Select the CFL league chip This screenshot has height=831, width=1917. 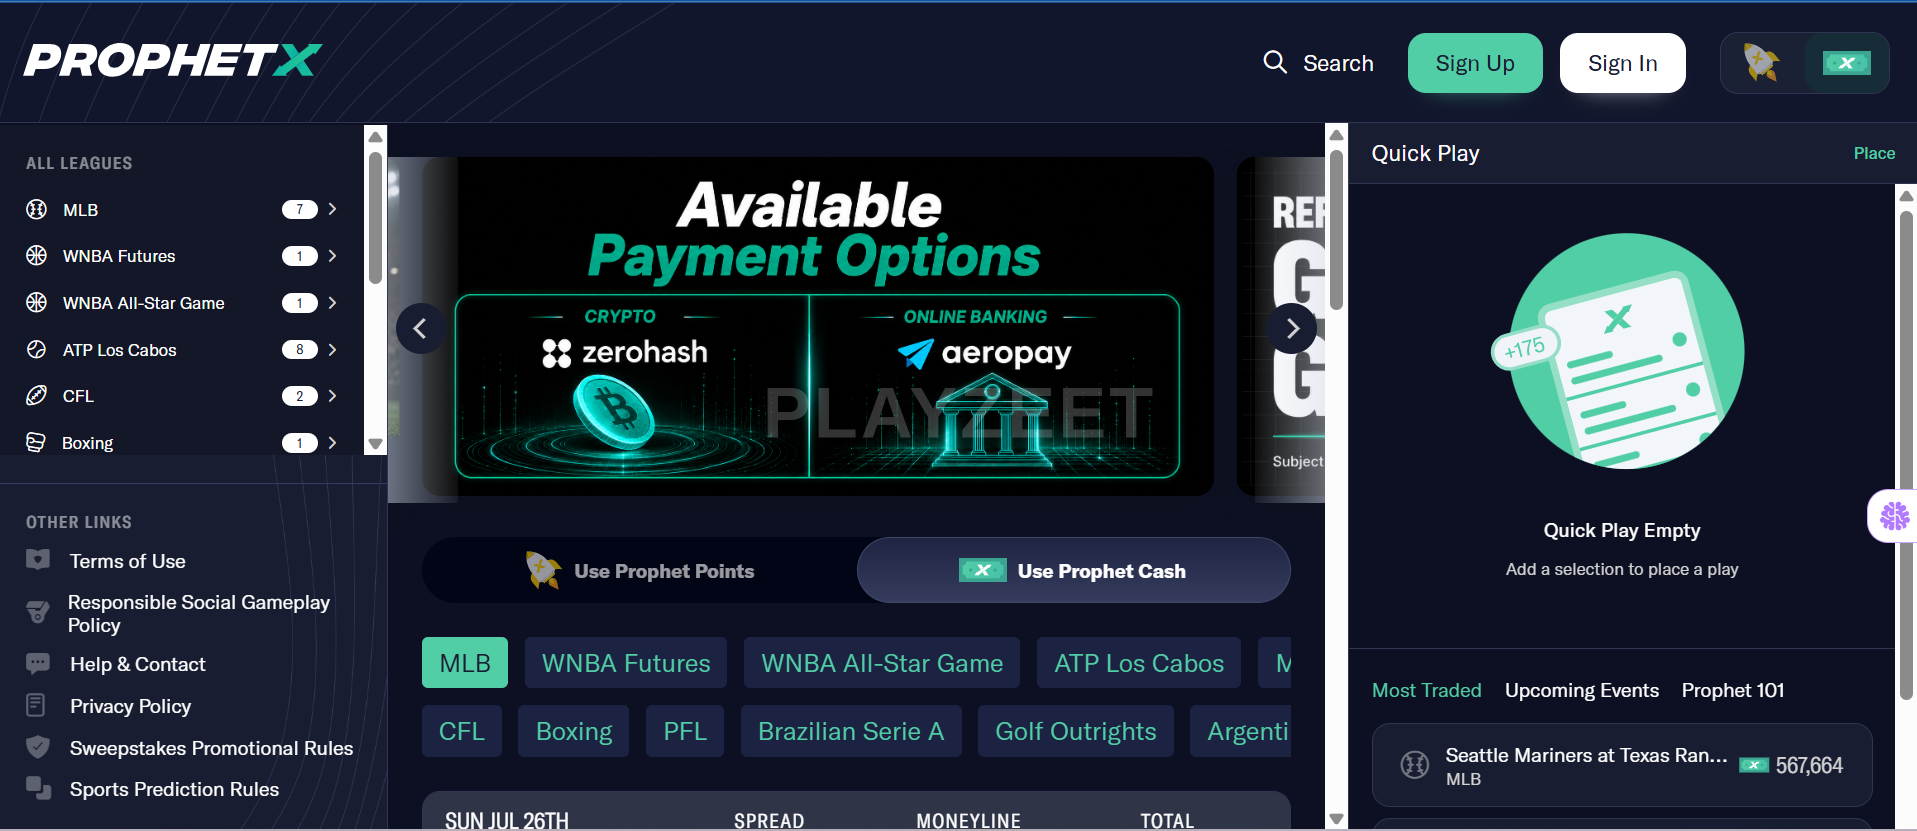462,731
